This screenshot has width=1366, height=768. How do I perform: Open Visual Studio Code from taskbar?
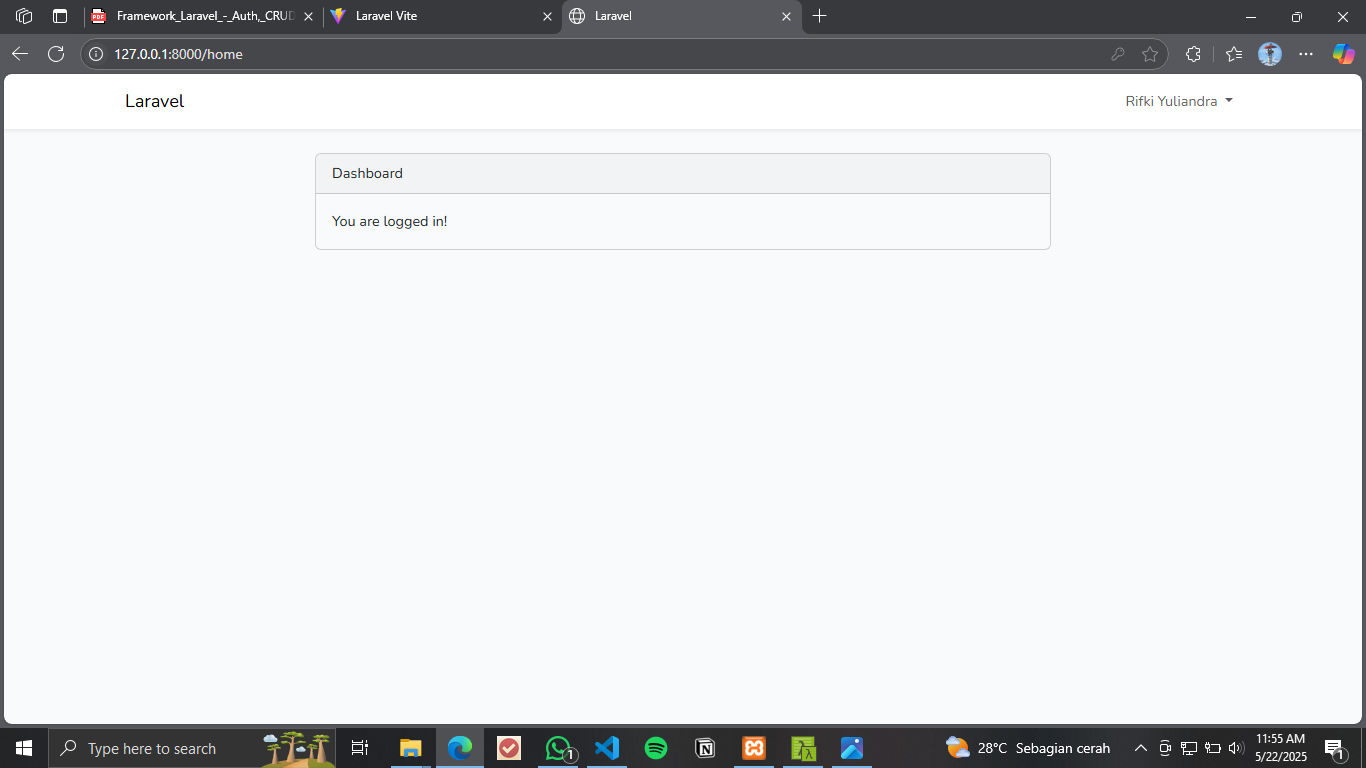click(x=607, y=748)
